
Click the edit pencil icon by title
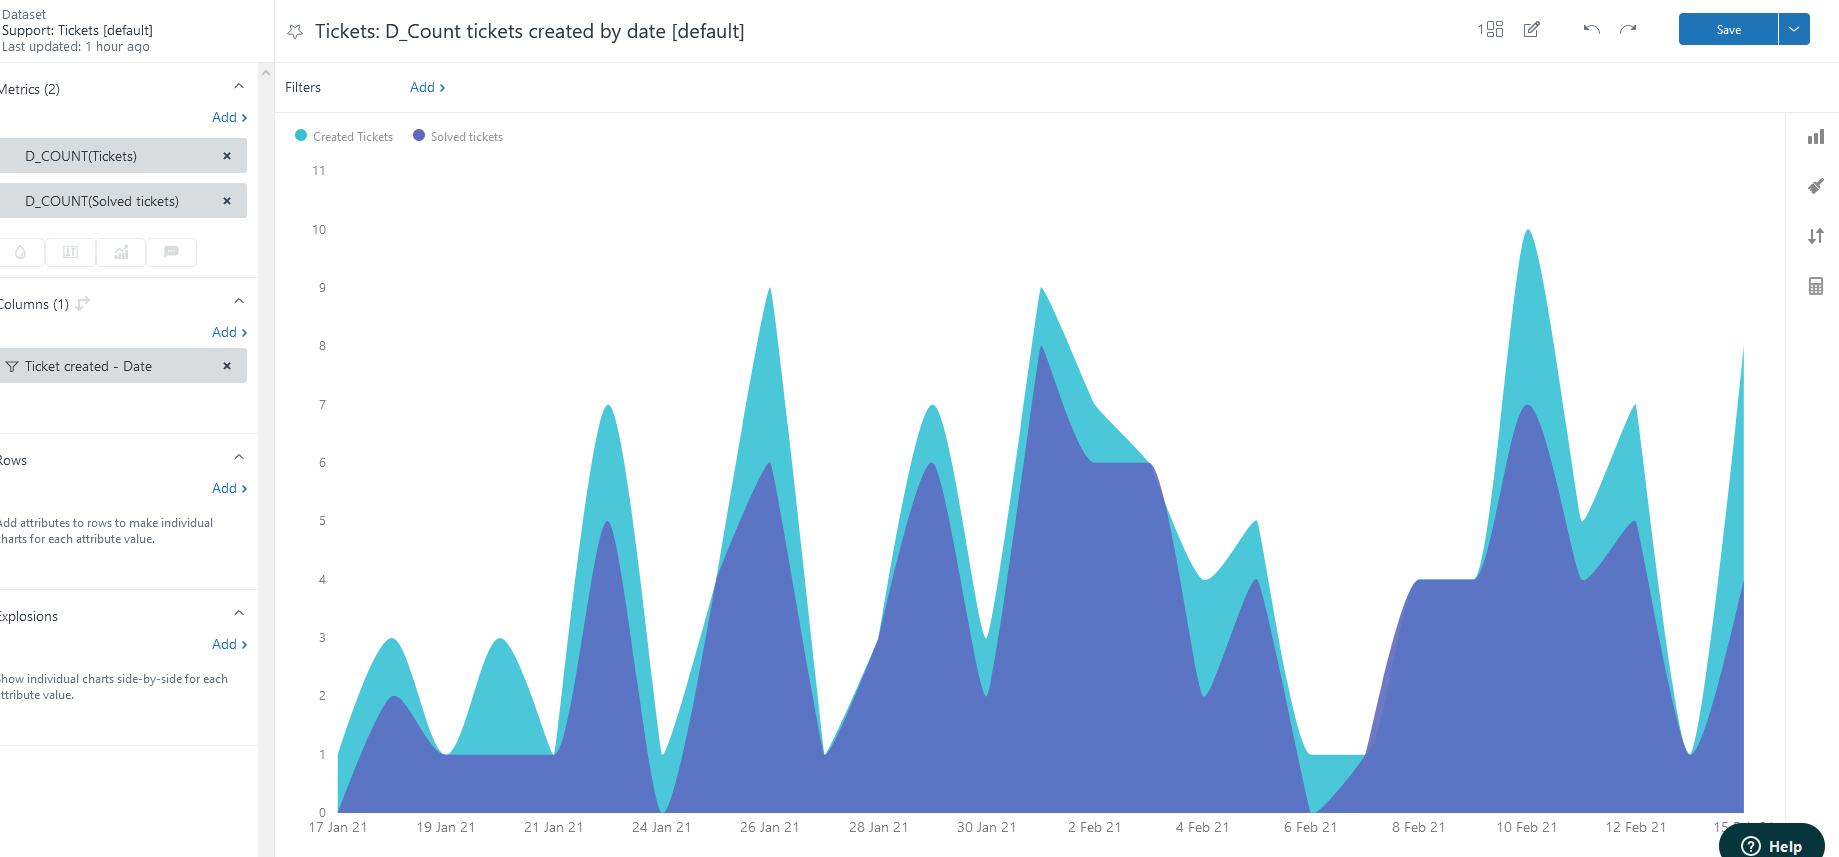point(1531,30)
